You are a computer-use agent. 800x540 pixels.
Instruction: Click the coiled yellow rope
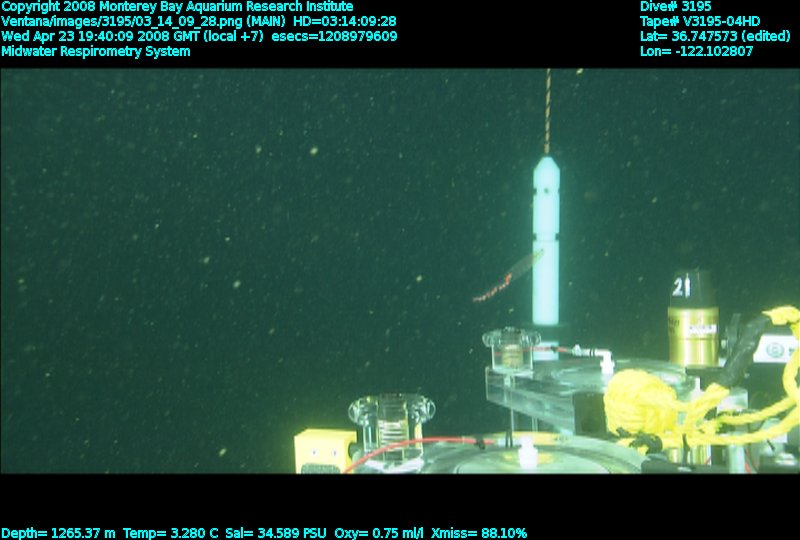click(x=650, y=400)
